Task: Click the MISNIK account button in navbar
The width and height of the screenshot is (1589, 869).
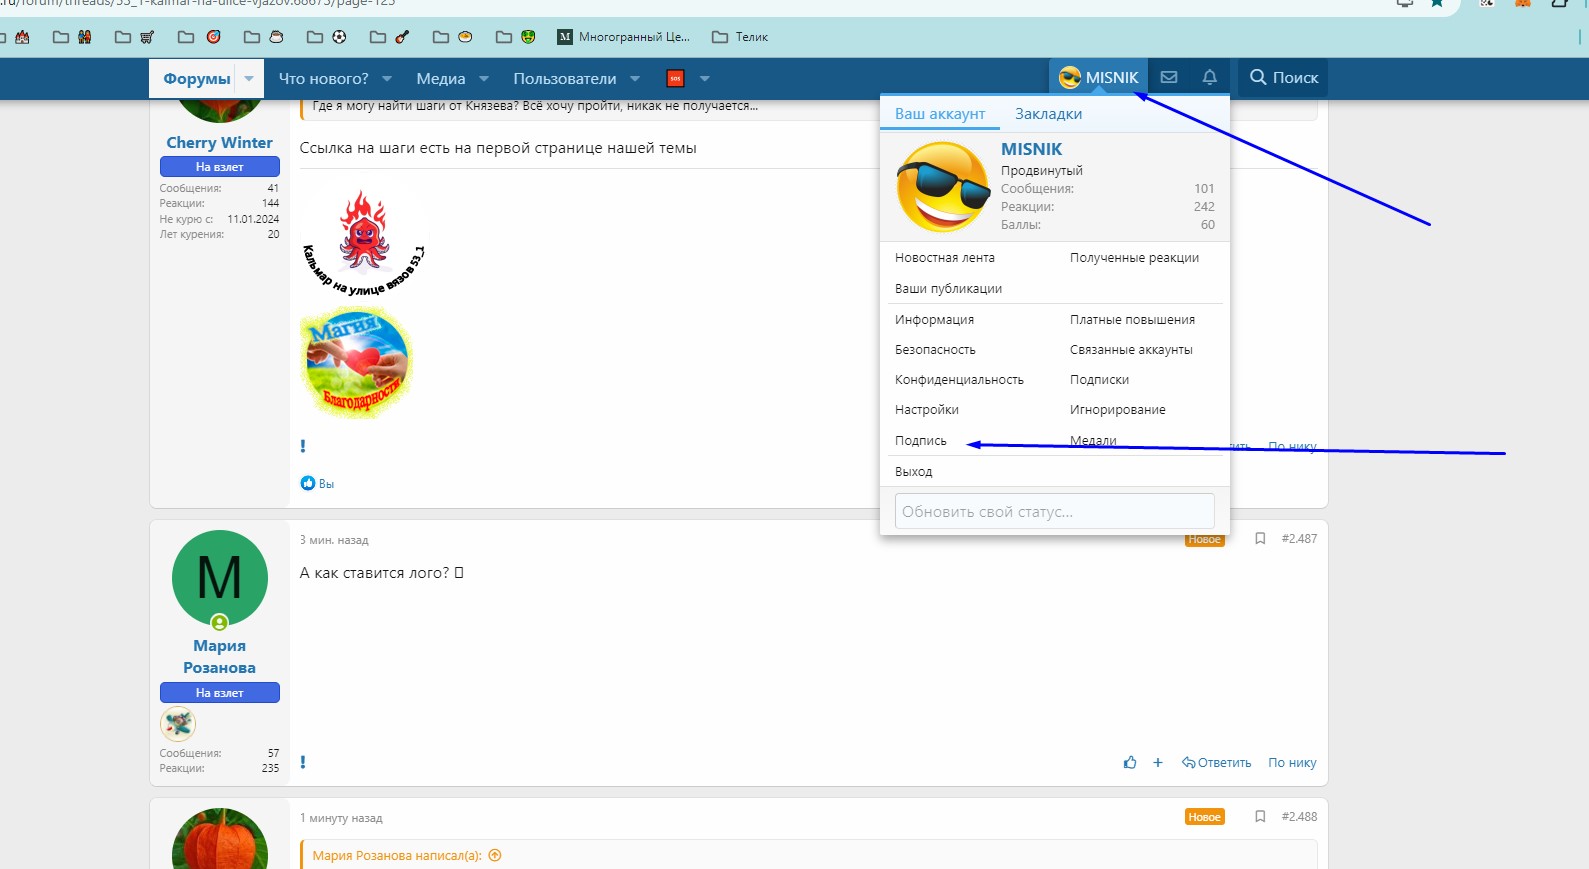Action: coord(1098,77)
